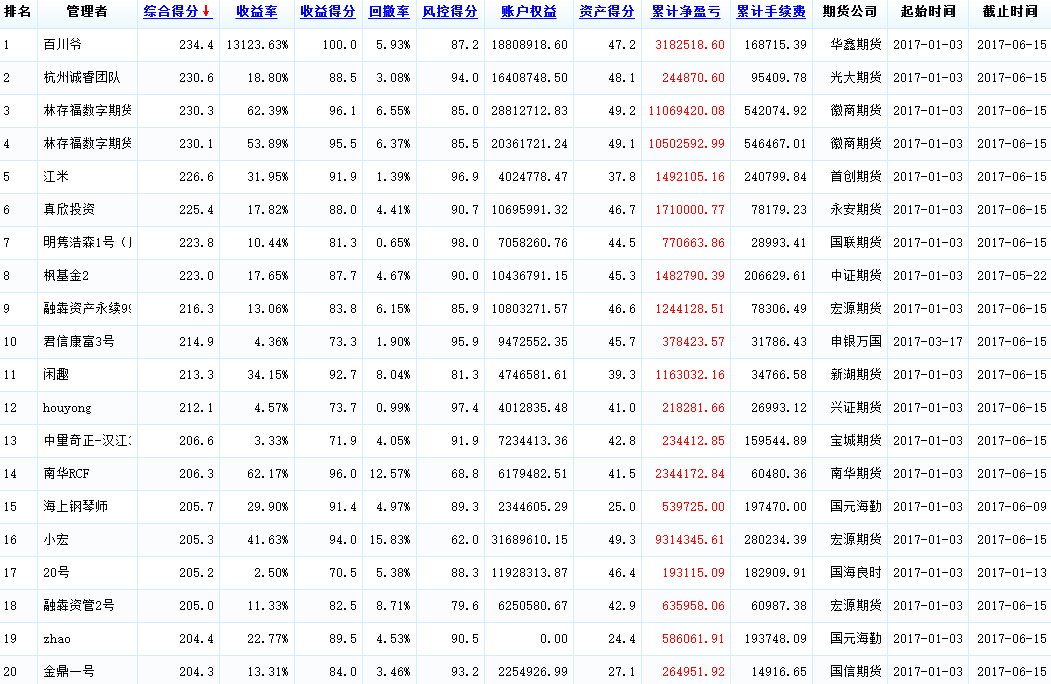Select manager zhao

pos(56,639)
